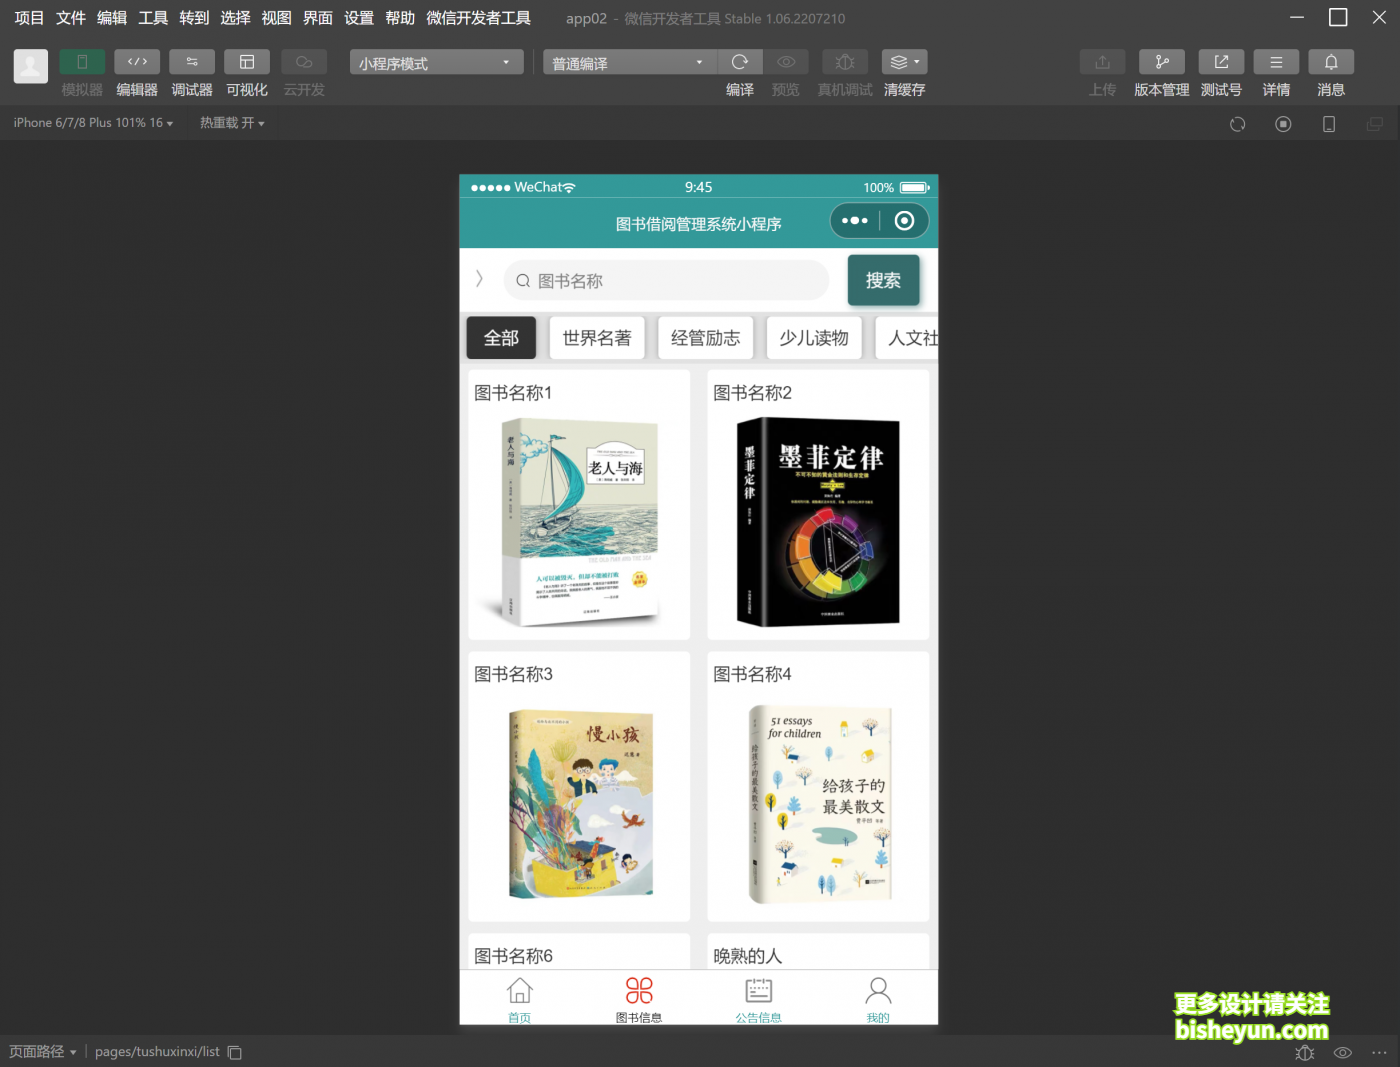1400x1067 pixels.
Task: Open the 转到 menu
Action: tap(194, 18)
